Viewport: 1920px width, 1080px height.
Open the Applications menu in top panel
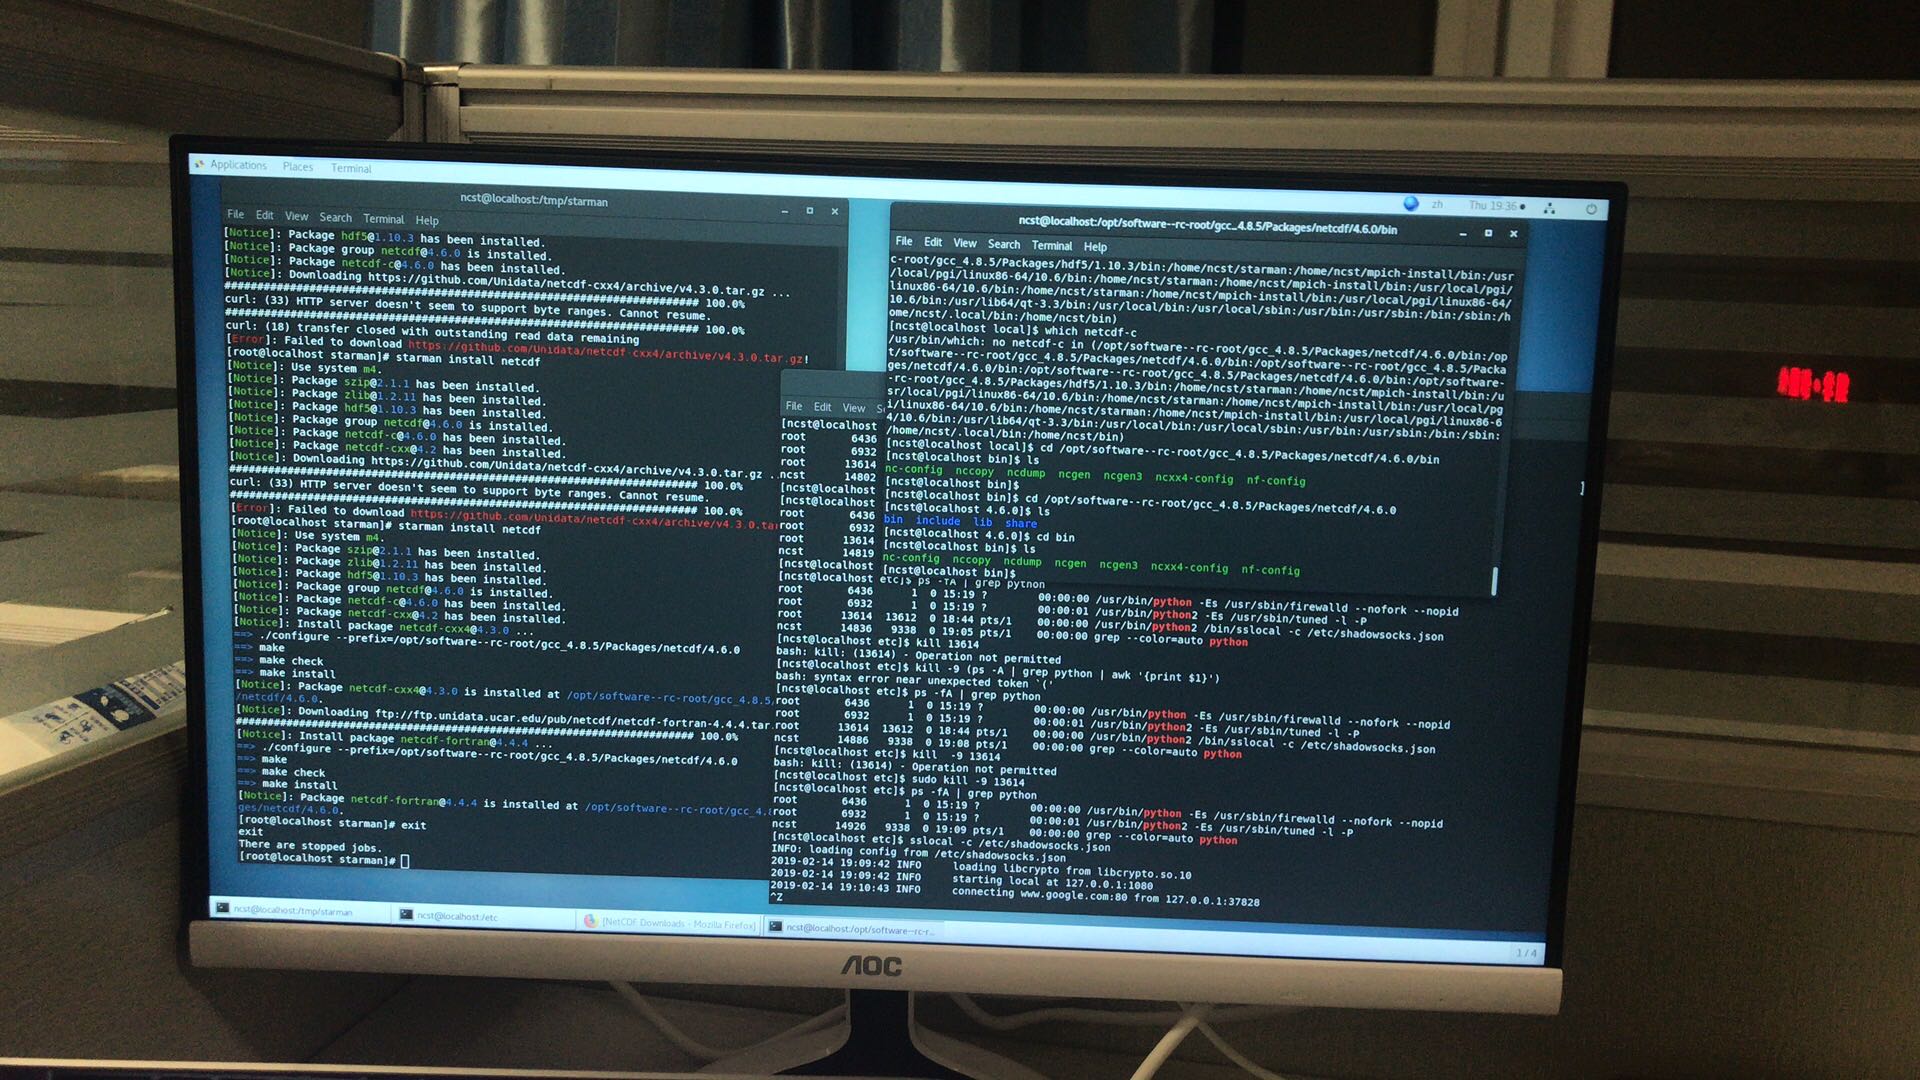coord(238,165)
